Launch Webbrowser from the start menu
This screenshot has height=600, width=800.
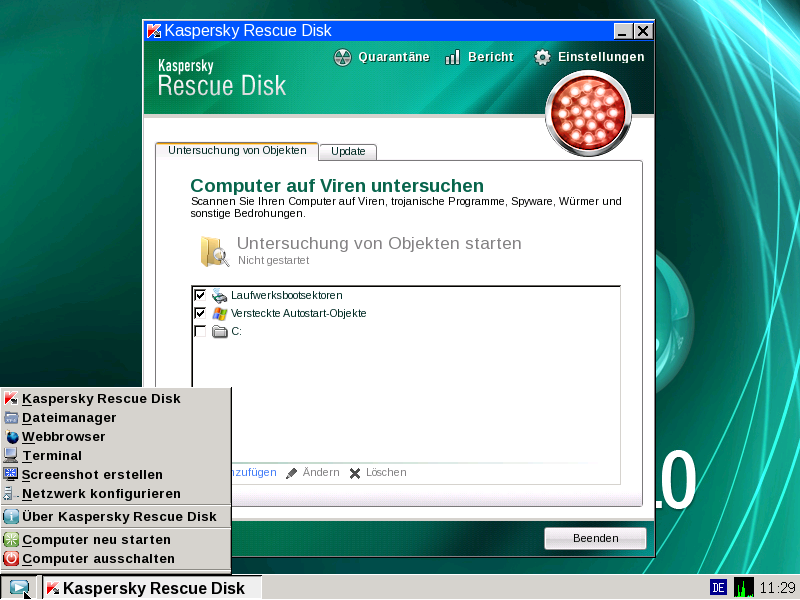point(63,436)
